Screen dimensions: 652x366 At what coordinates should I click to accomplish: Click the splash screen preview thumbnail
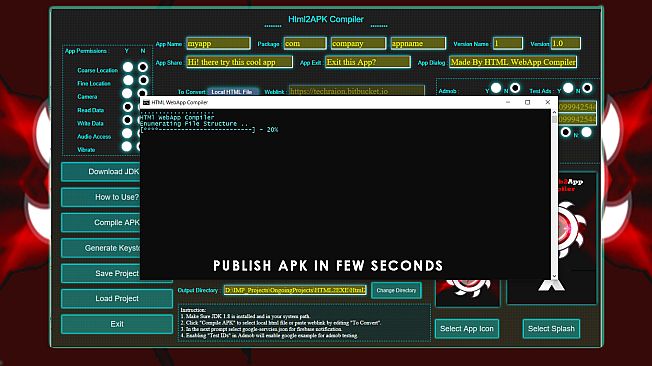pyautogui.click(x=576, y=238)
